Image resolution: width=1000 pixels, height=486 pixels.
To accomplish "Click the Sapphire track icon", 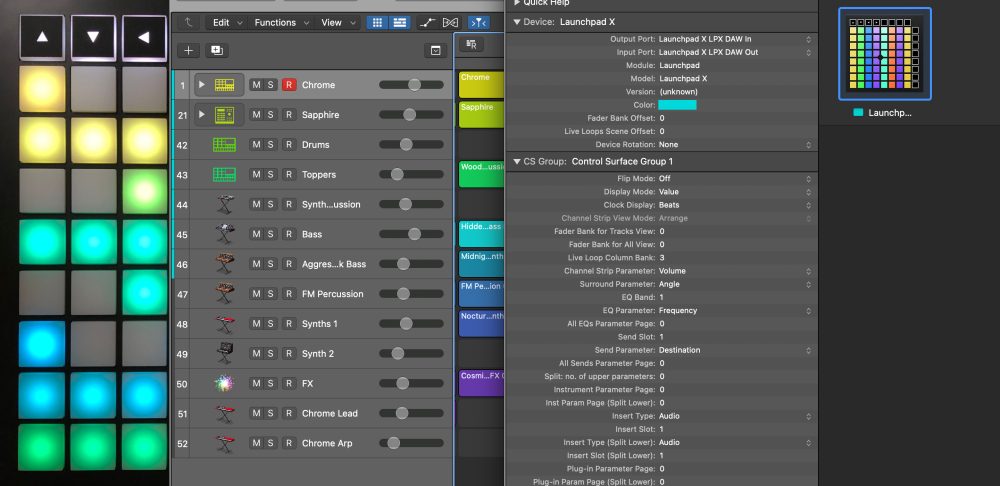I will point(224,115).
